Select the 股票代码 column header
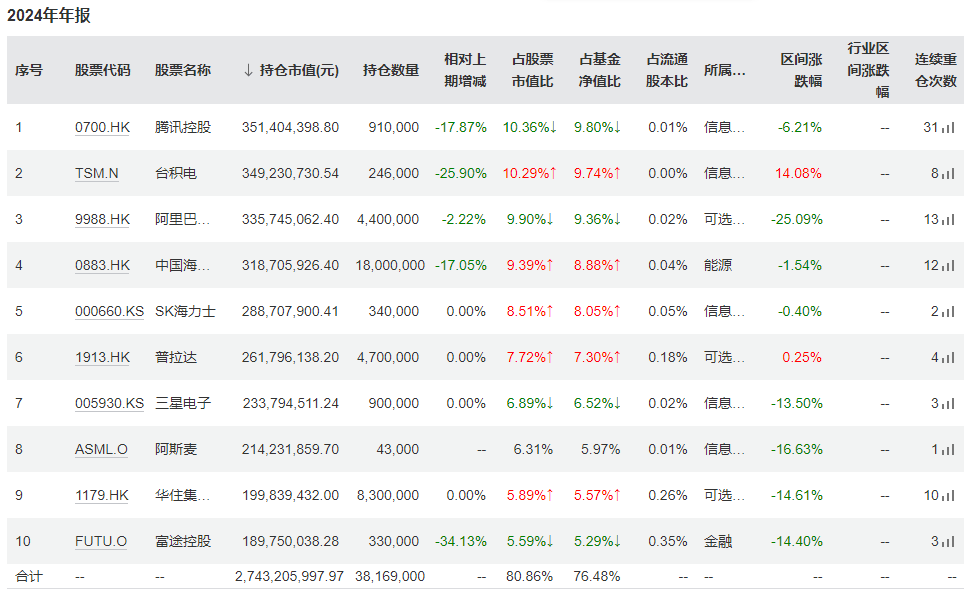964x589 pixels. (x=103, y=70)
